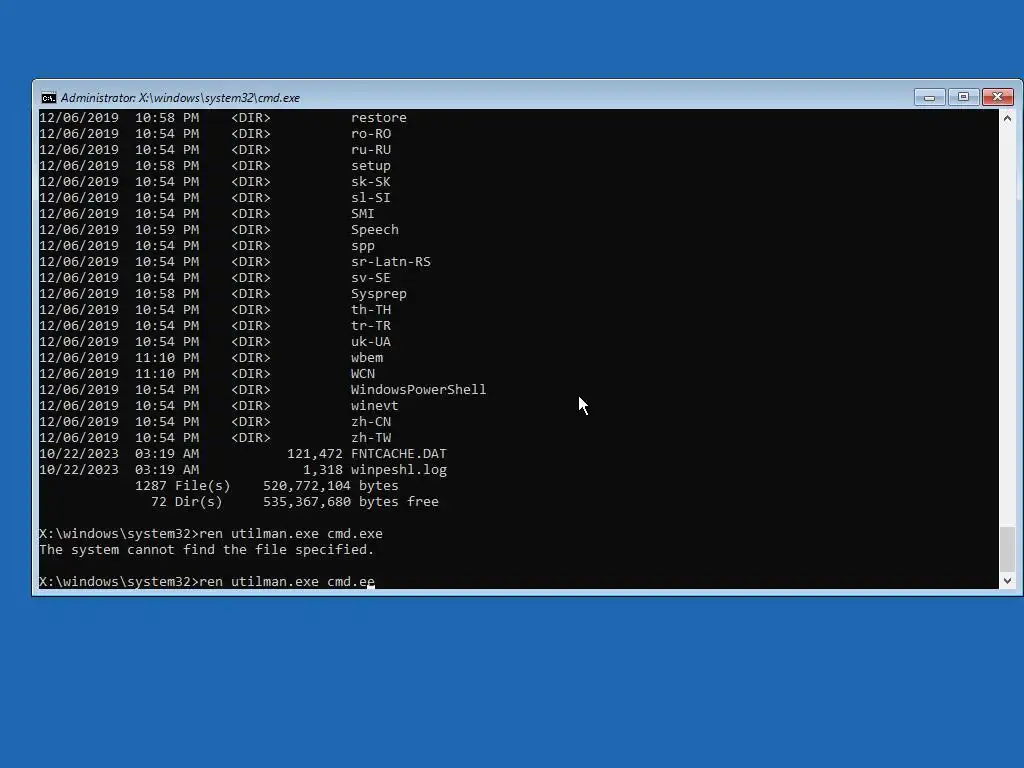Click the 'wbem' directory name

367,357
